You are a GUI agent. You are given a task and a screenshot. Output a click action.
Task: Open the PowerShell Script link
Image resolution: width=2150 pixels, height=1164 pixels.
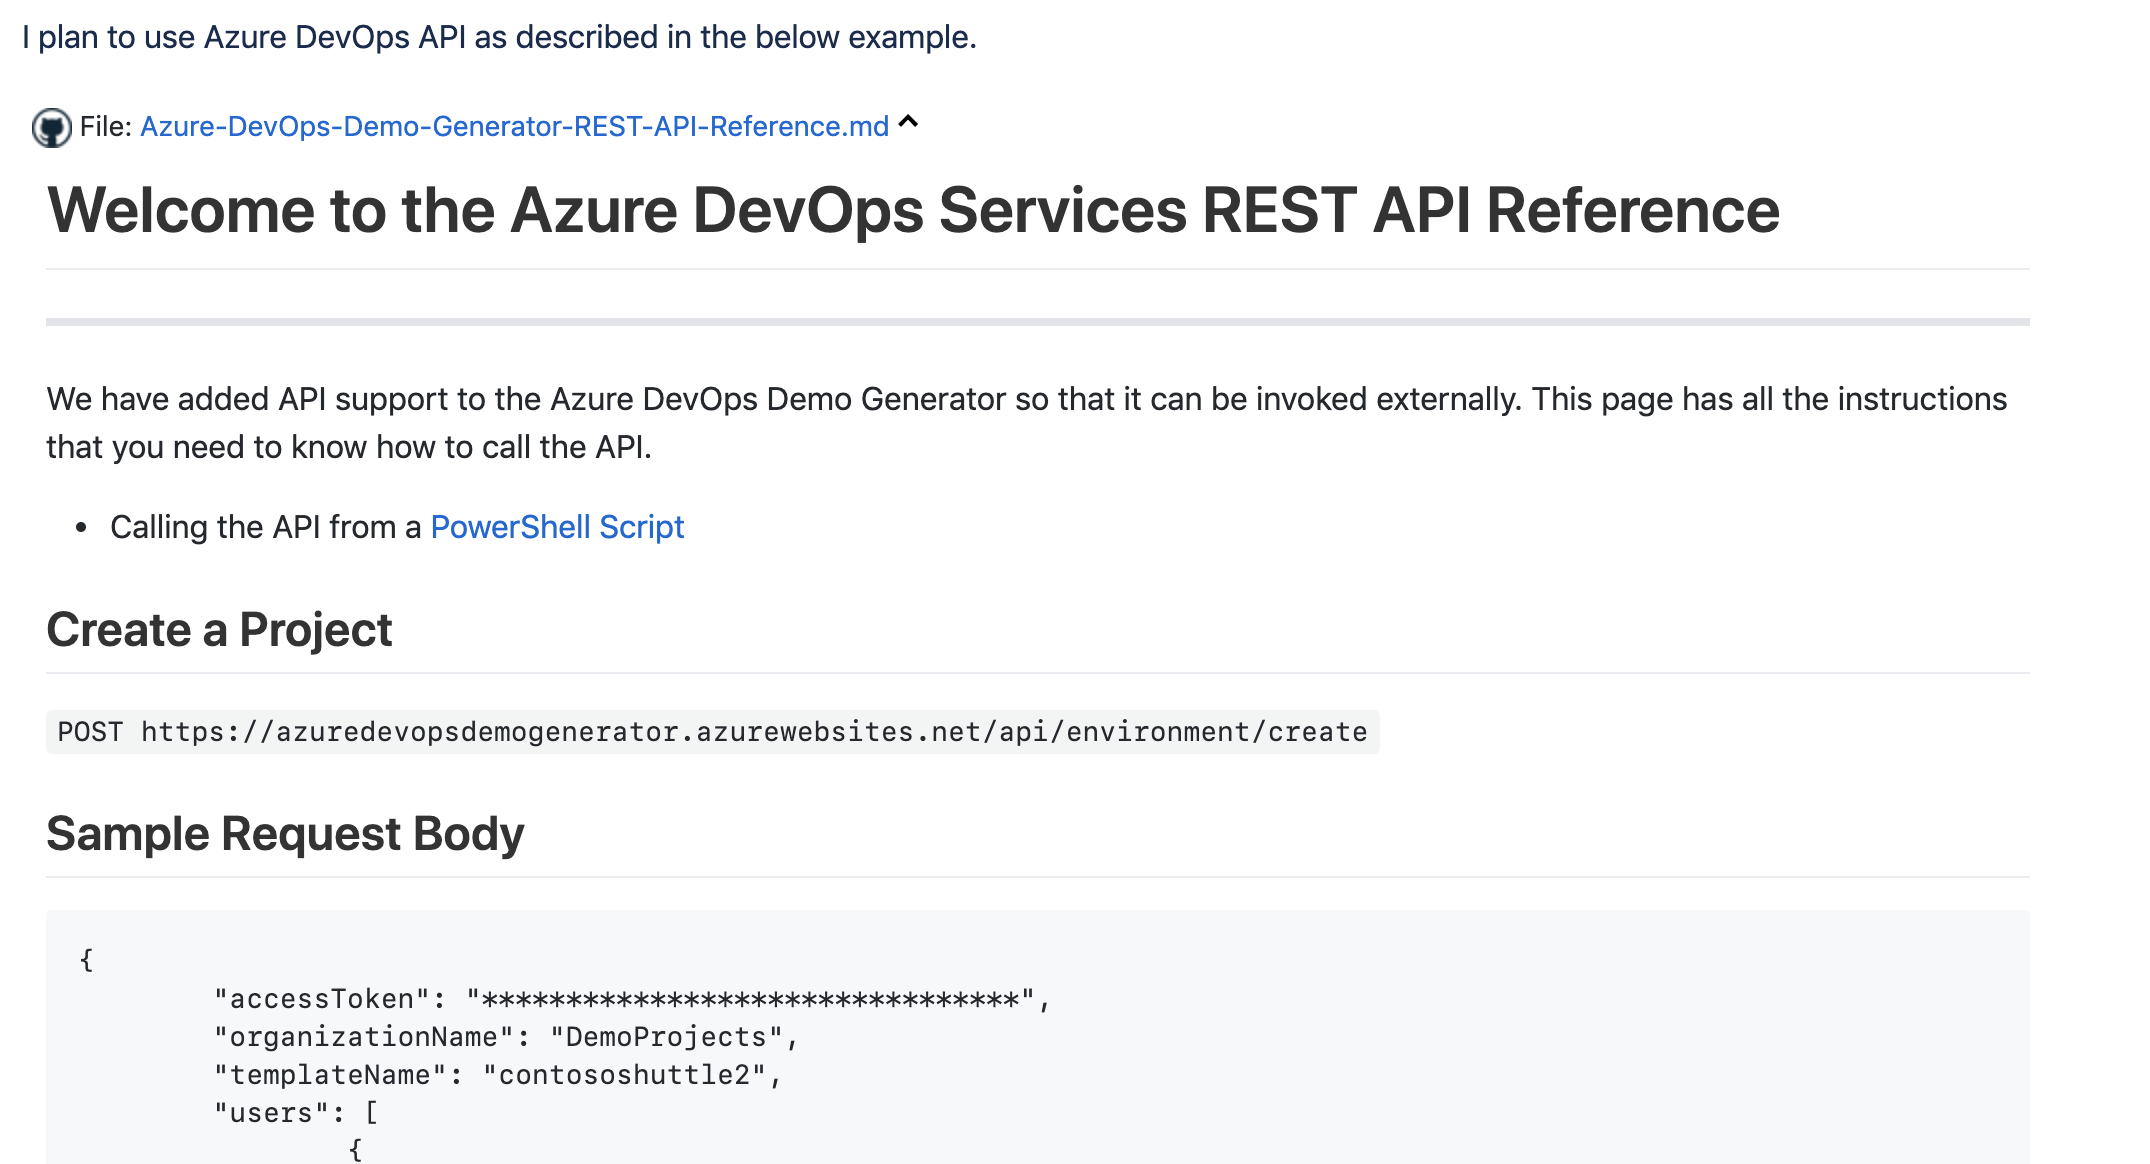[x=557, y=527]
